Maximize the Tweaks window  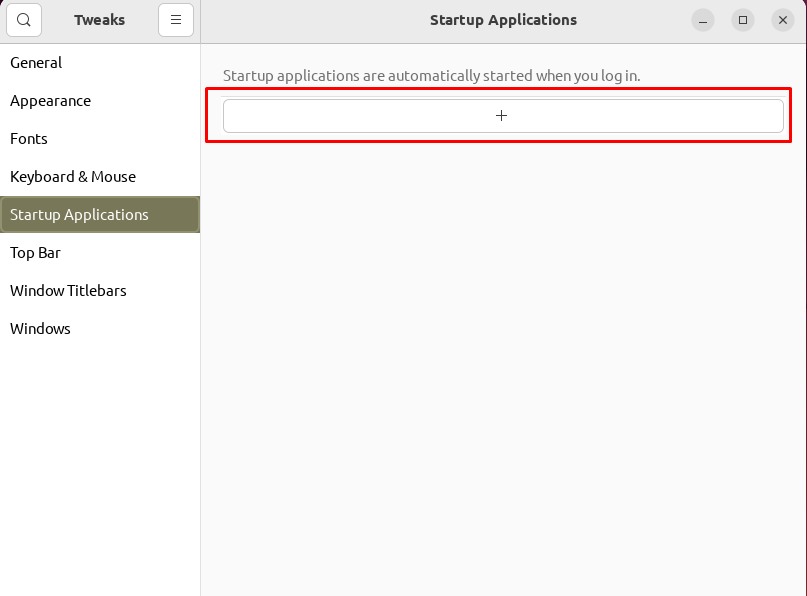[x=743, y=20]
